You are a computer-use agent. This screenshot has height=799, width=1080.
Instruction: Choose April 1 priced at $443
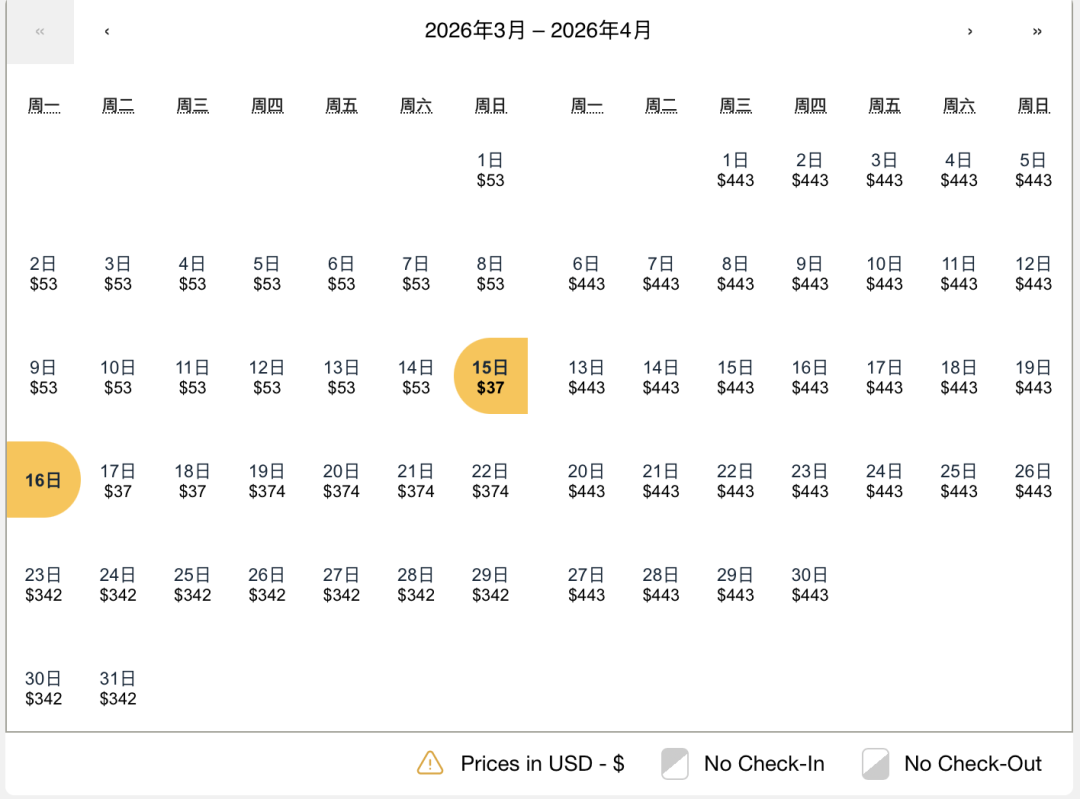[735, 169]
